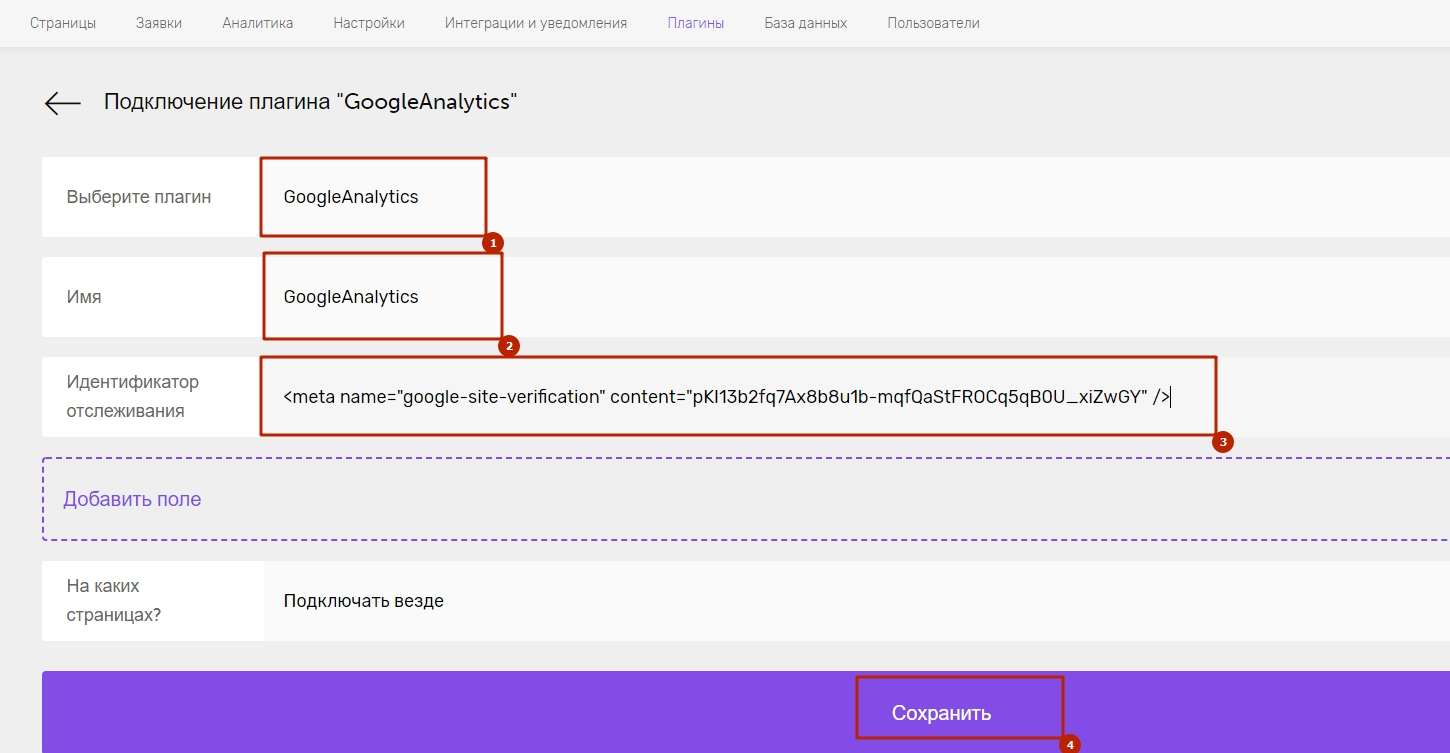1450x753 pixels.
Task: Open Интеграции и уведомления tab
Action: [536, 23]
